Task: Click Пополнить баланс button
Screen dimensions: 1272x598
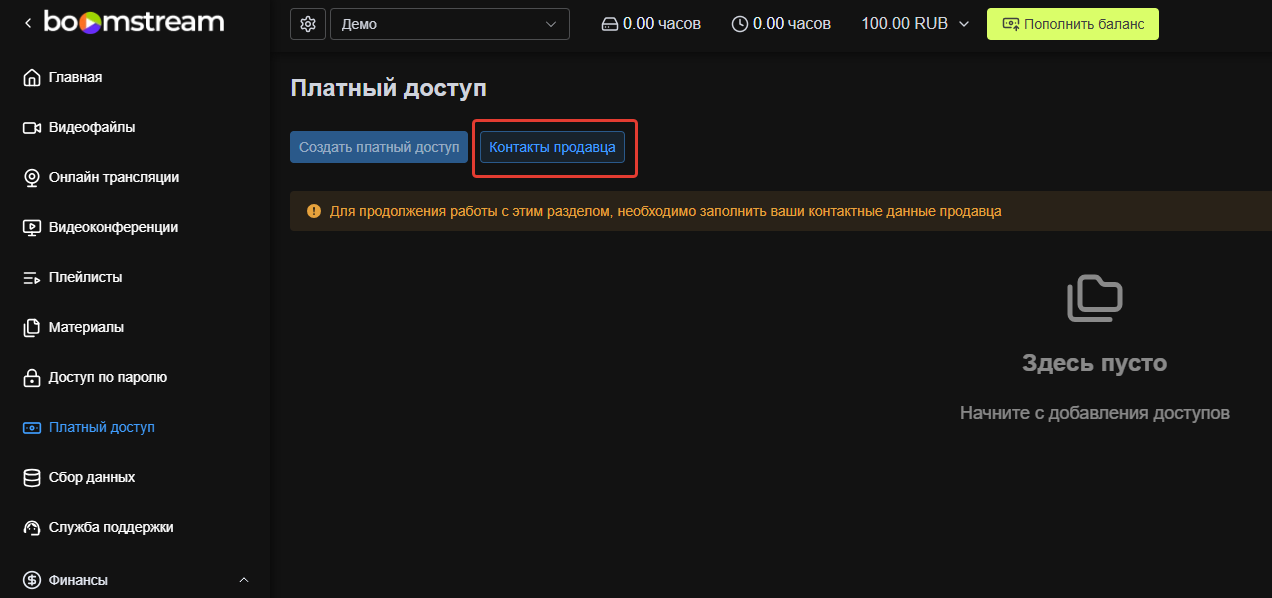Action: (x=1073, y=24)
